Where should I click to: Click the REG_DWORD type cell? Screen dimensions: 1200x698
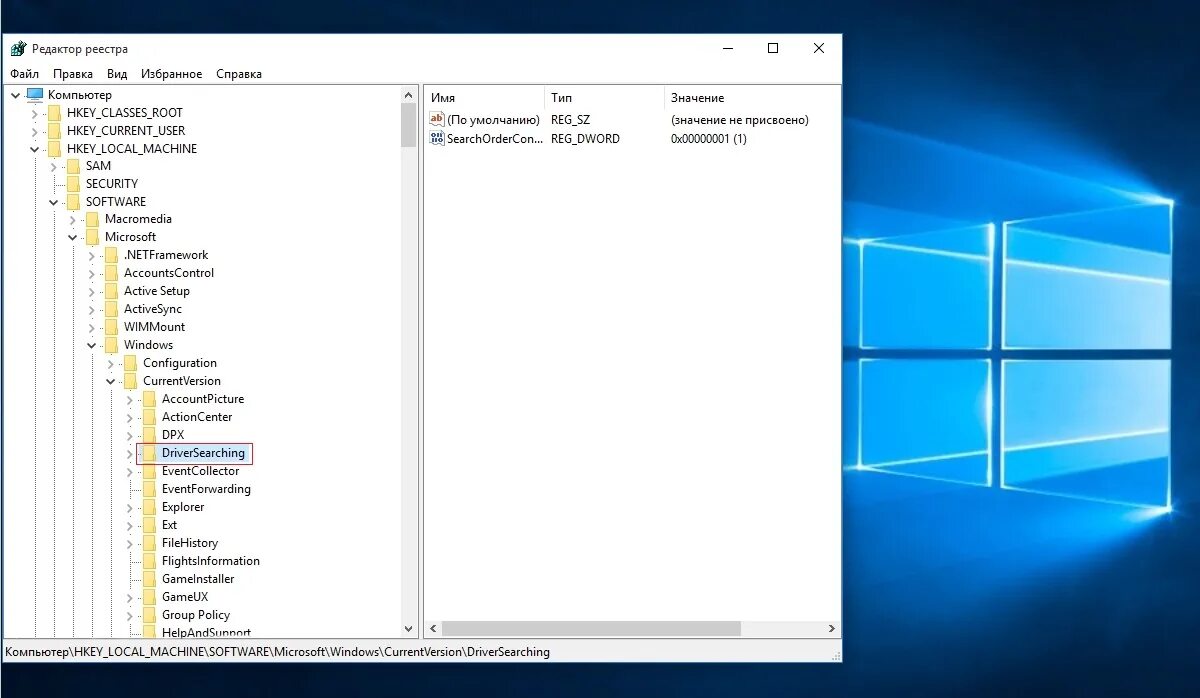click(x=585, y=139)
